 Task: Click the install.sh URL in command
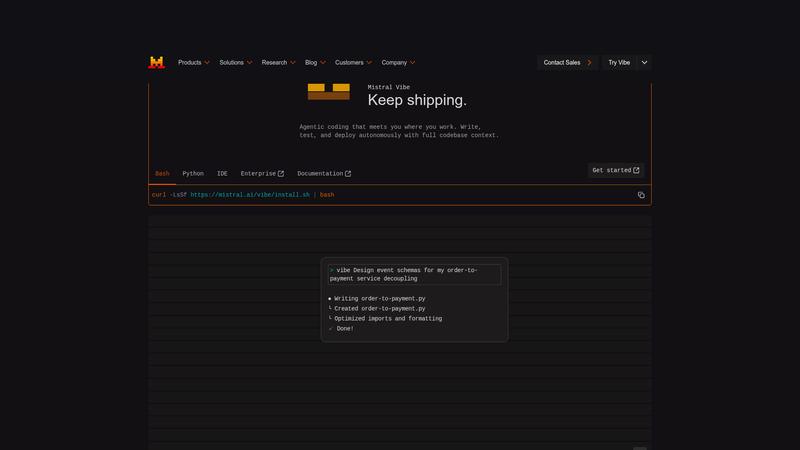tap(250, 195)
